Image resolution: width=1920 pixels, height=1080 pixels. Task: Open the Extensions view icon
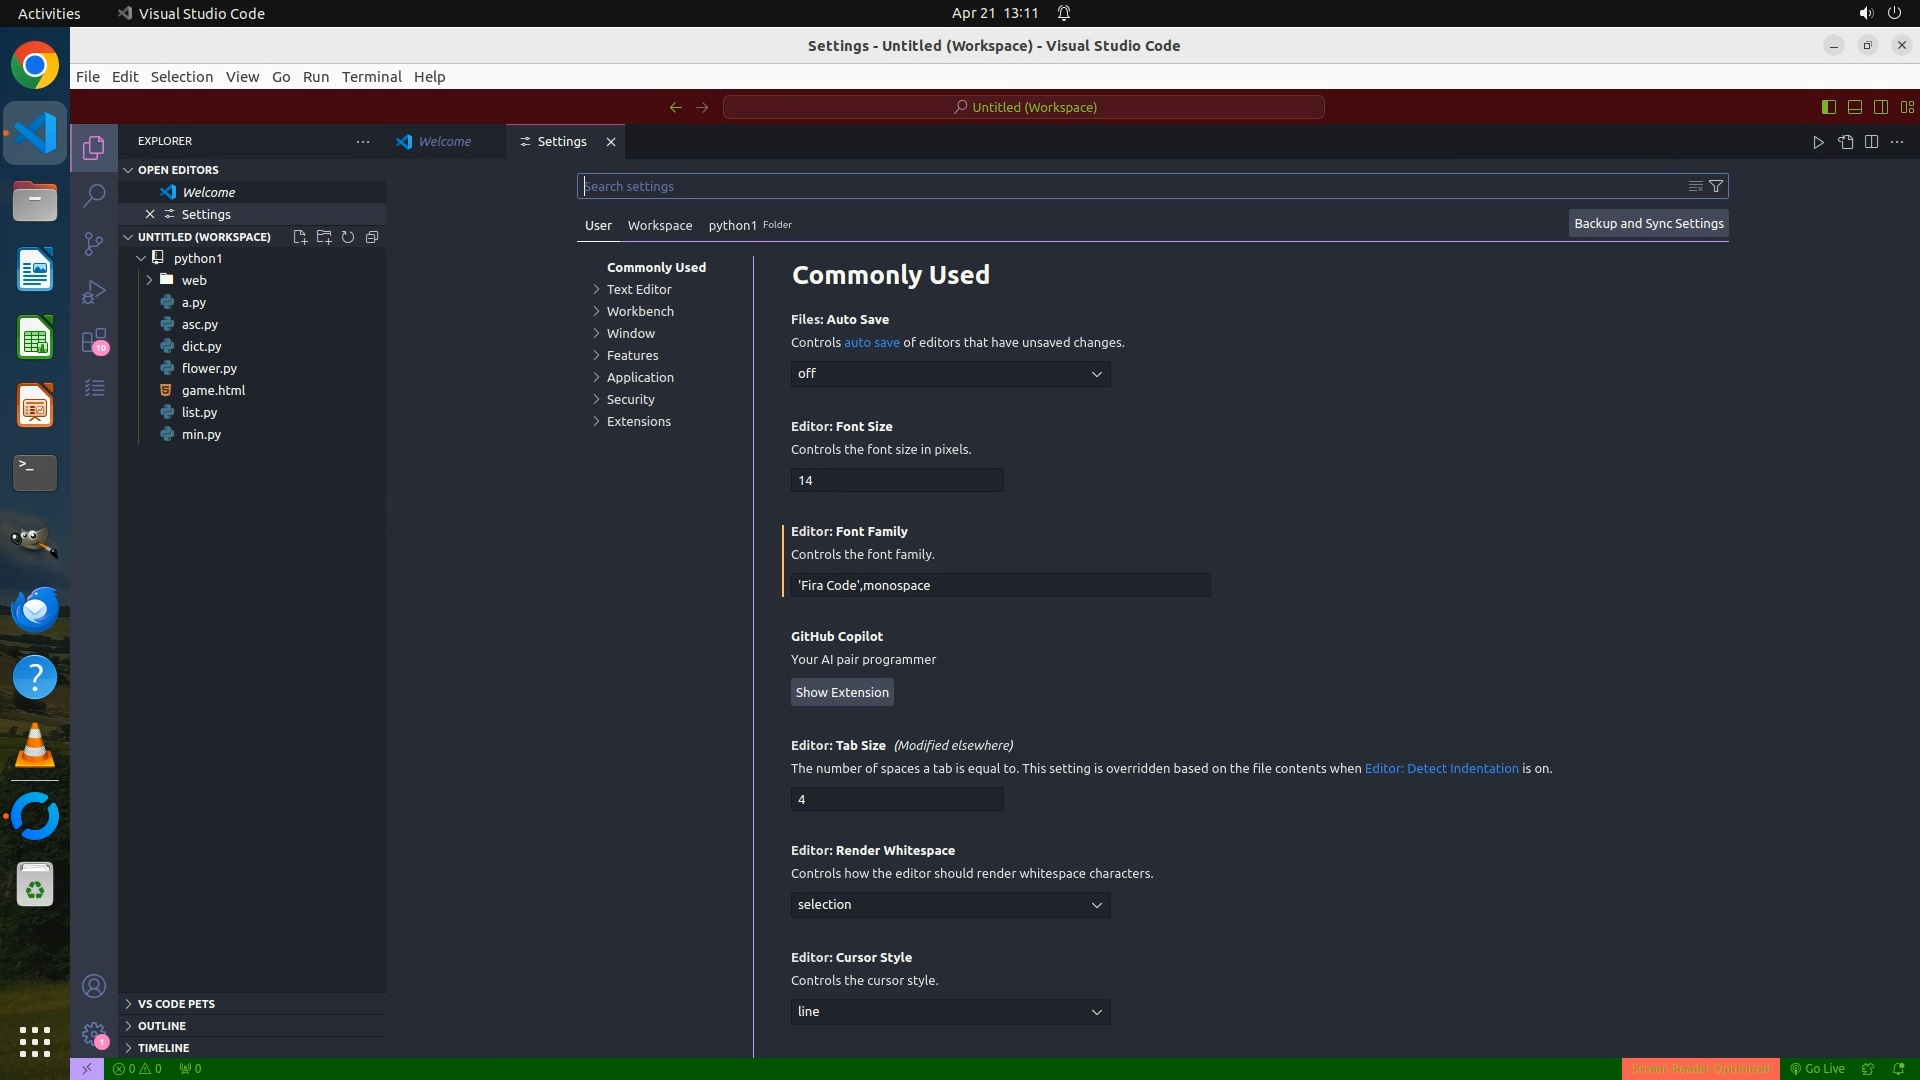click(94, 341)
